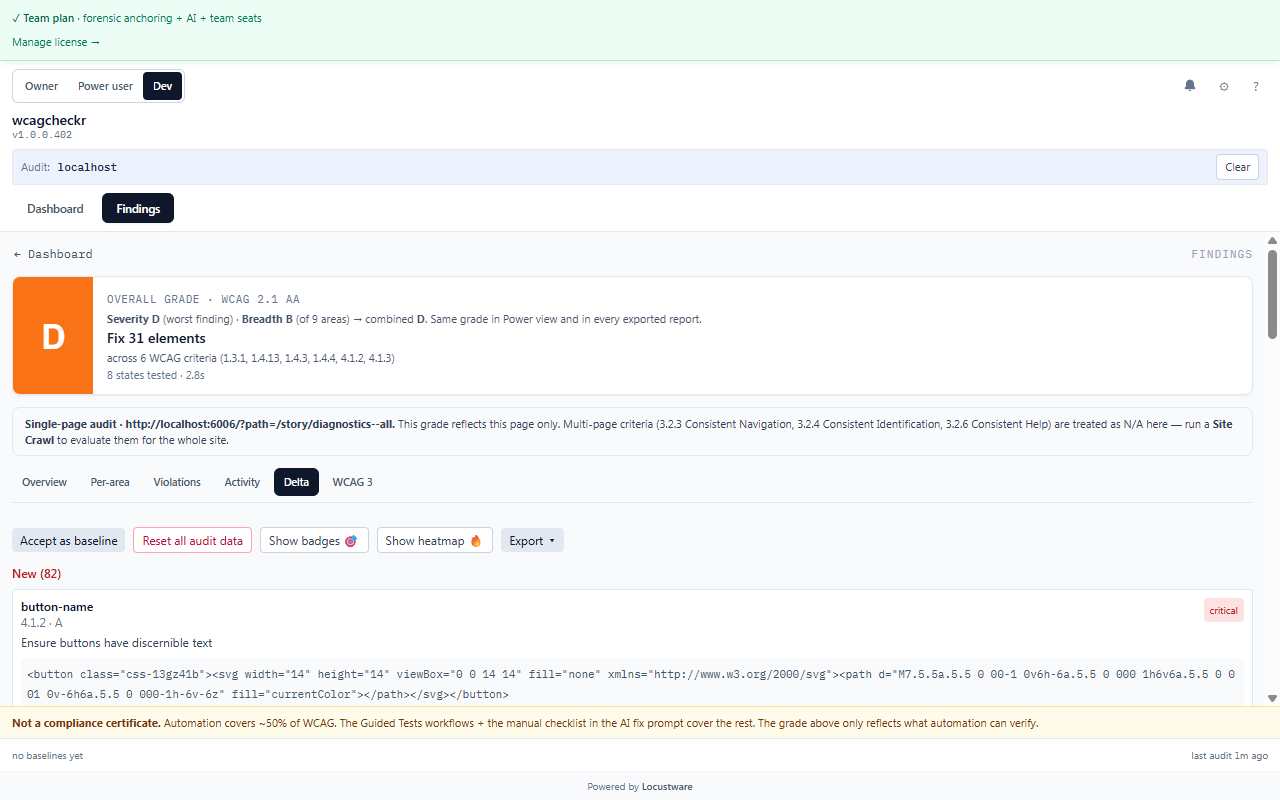Click the button-name finding title
1280x800 pixels.
point(57,607)
